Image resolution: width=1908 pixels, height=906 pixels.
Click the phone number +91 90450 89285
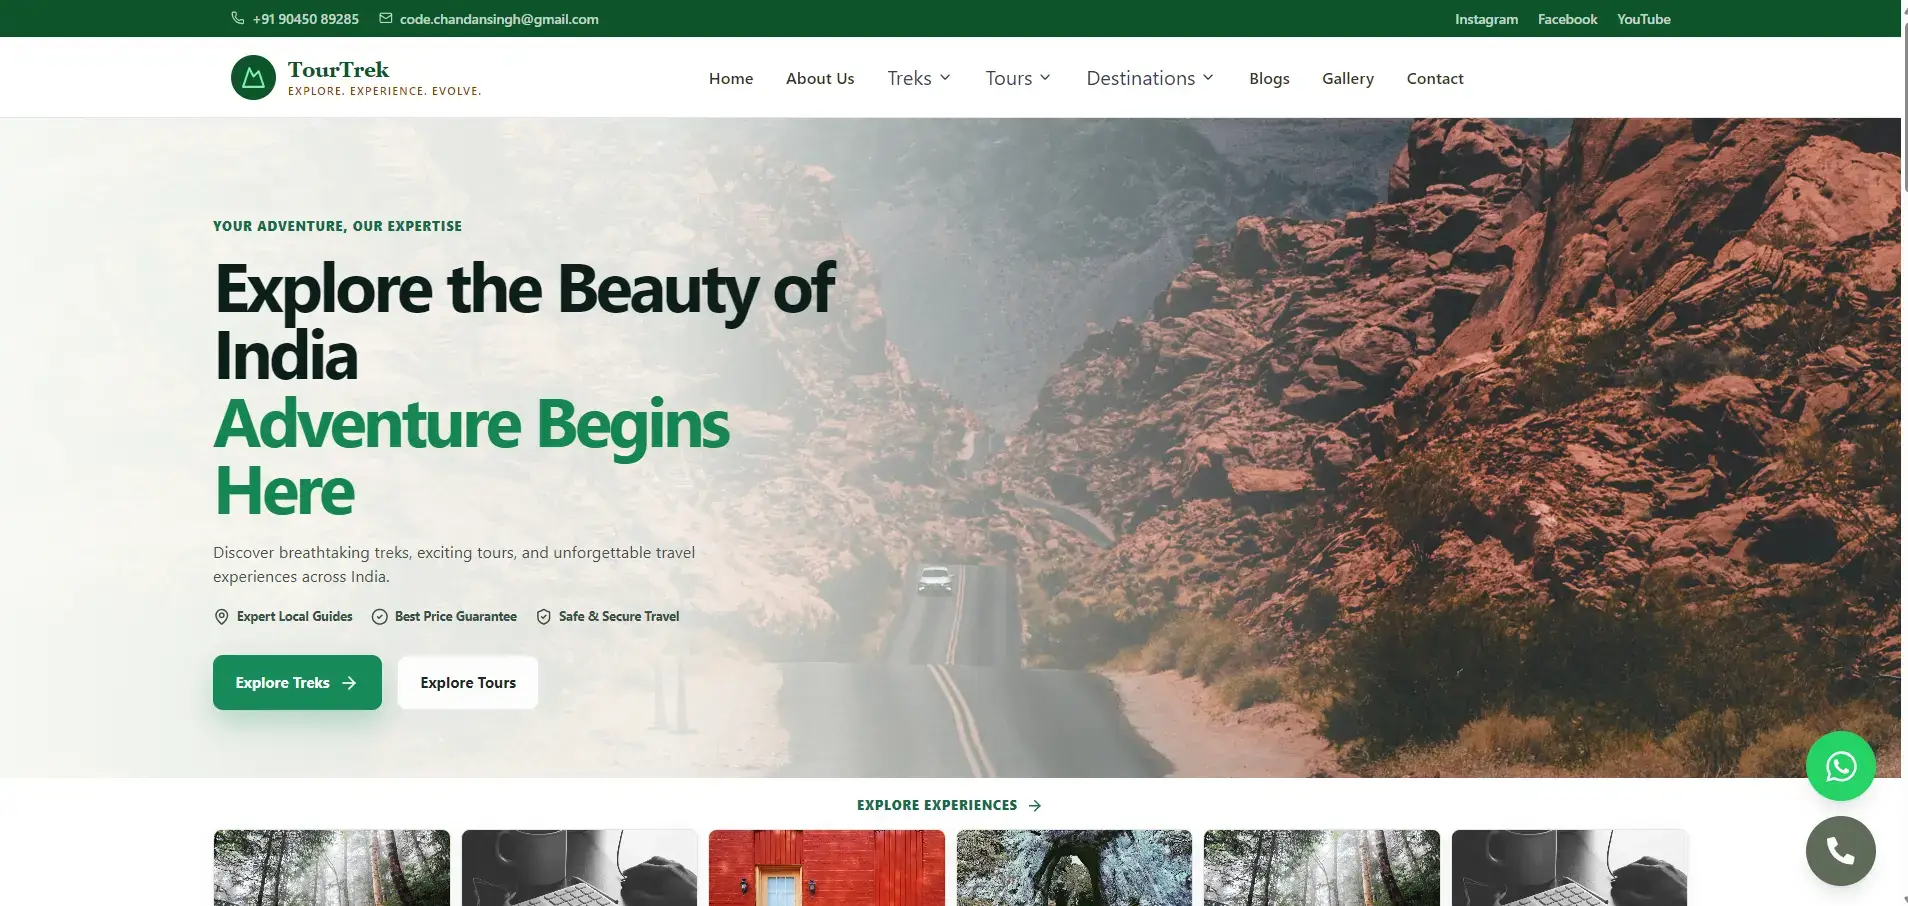pyautogui.click(x=306, y=19)
